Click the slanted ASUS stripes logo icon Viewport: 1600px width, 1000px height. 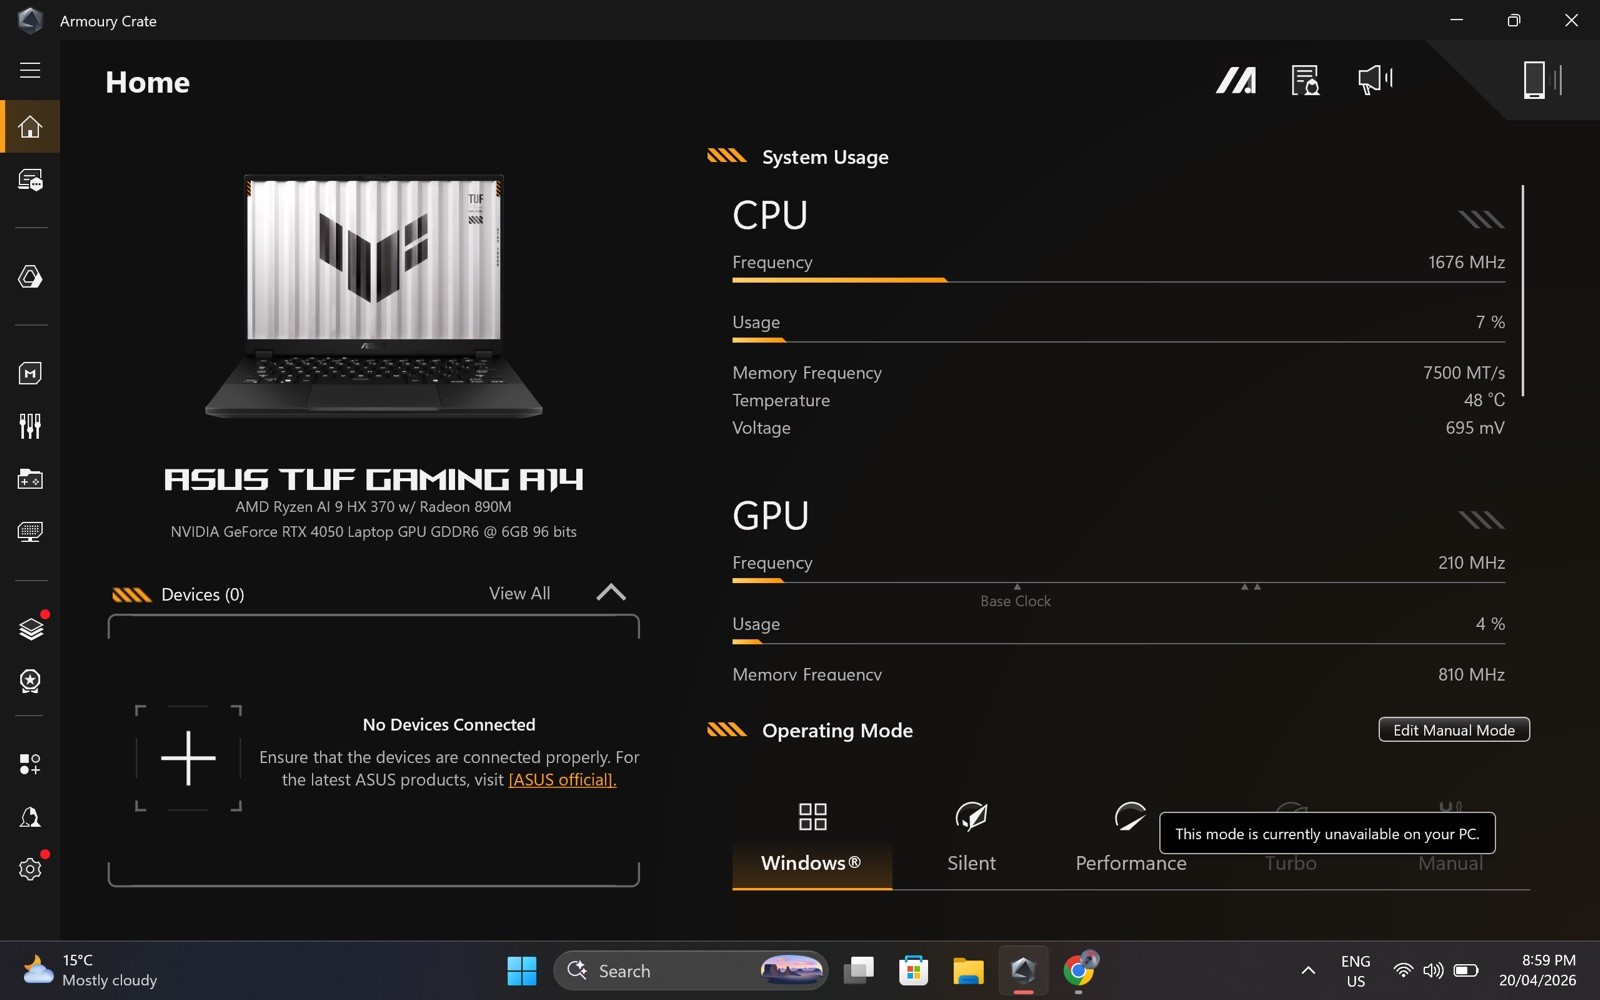click(x=1236, y=80)
